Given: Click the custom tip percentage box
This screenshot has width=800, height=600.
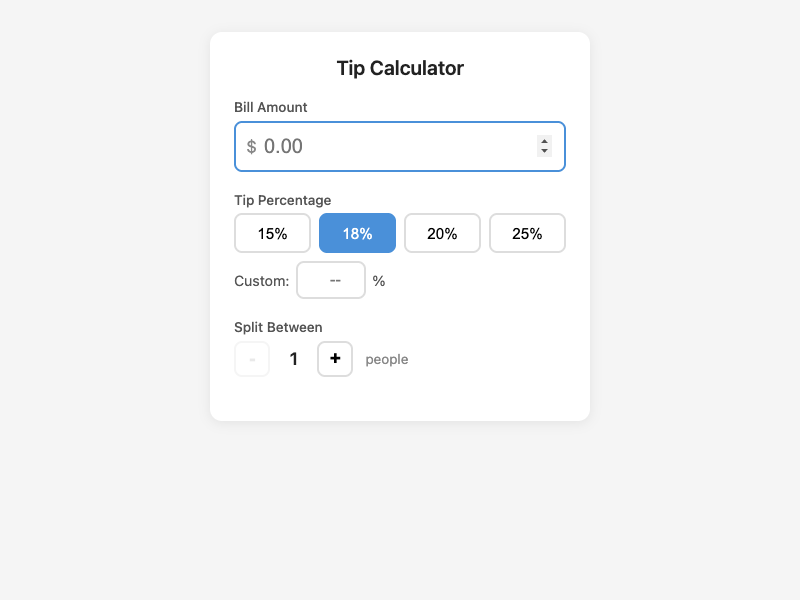Looking at the screenshot, I should pos(330,280).
